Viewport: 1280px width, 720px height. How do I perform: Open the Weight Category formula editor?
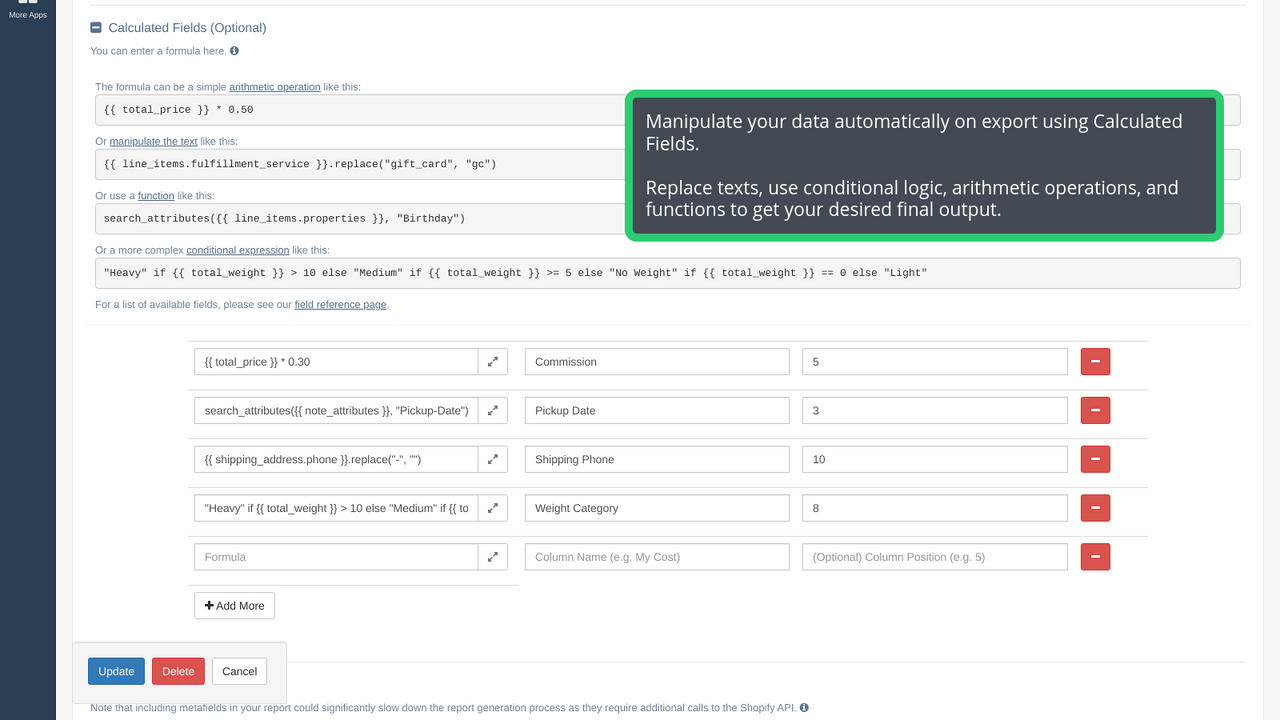[x=492, y=508]
